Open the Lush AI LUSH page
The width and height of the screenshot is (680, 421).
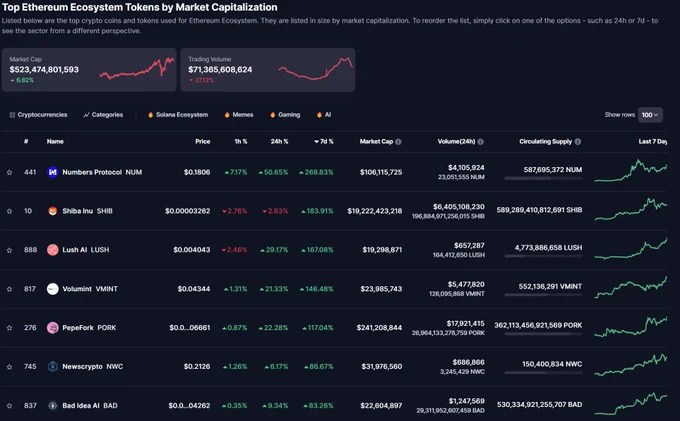click(85, 250)
